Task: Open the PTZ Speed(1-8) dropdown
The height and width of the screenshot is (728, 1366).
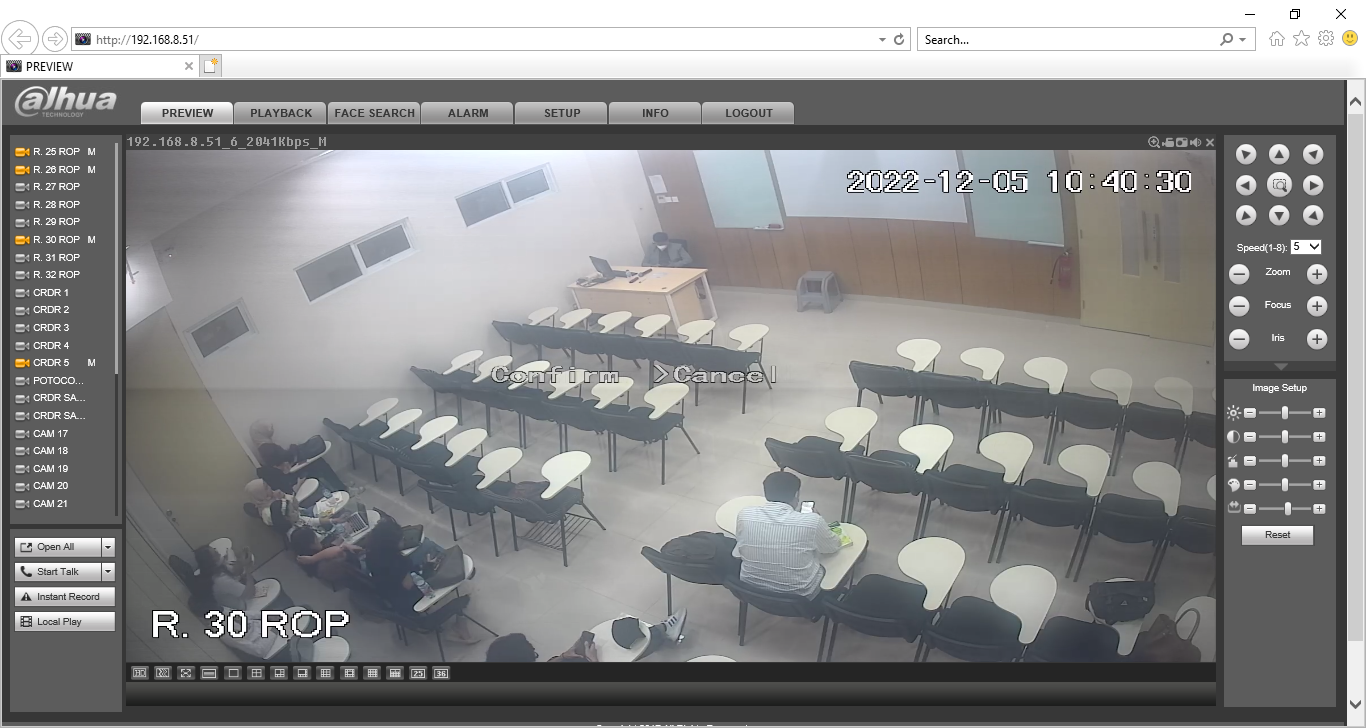Action: [x=1306, y=247]
